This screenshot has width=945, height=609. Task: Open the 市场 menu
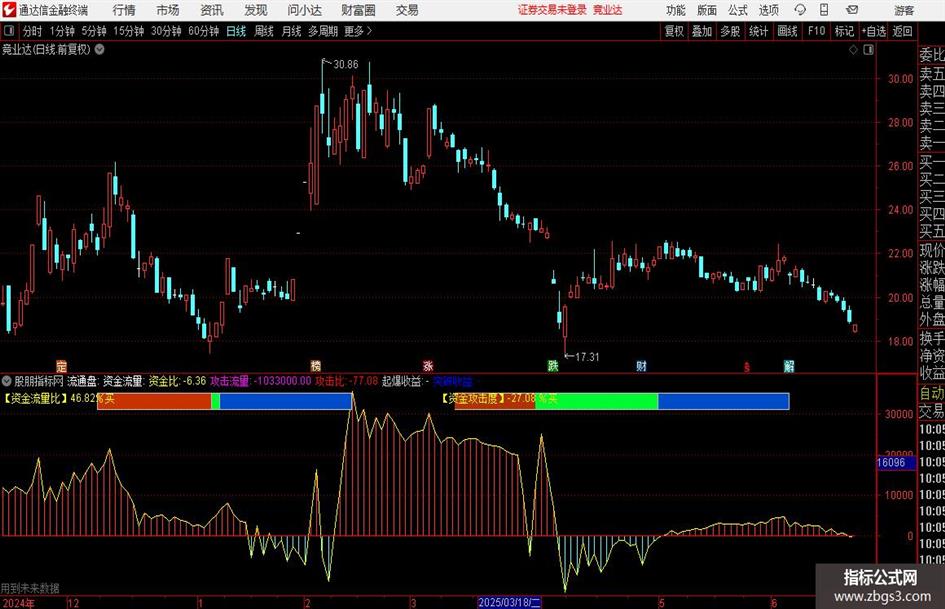(x=168, y=10)
